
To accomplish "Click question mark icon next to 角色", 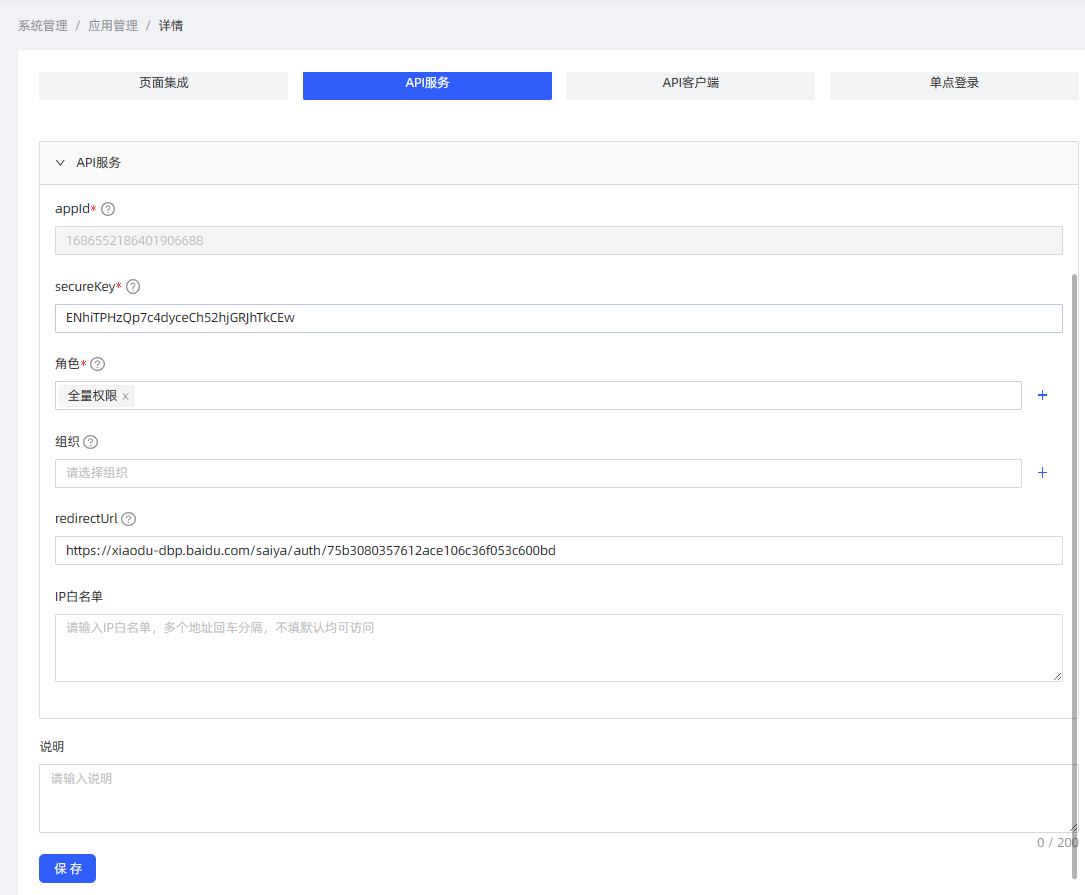I will point(98,364).
